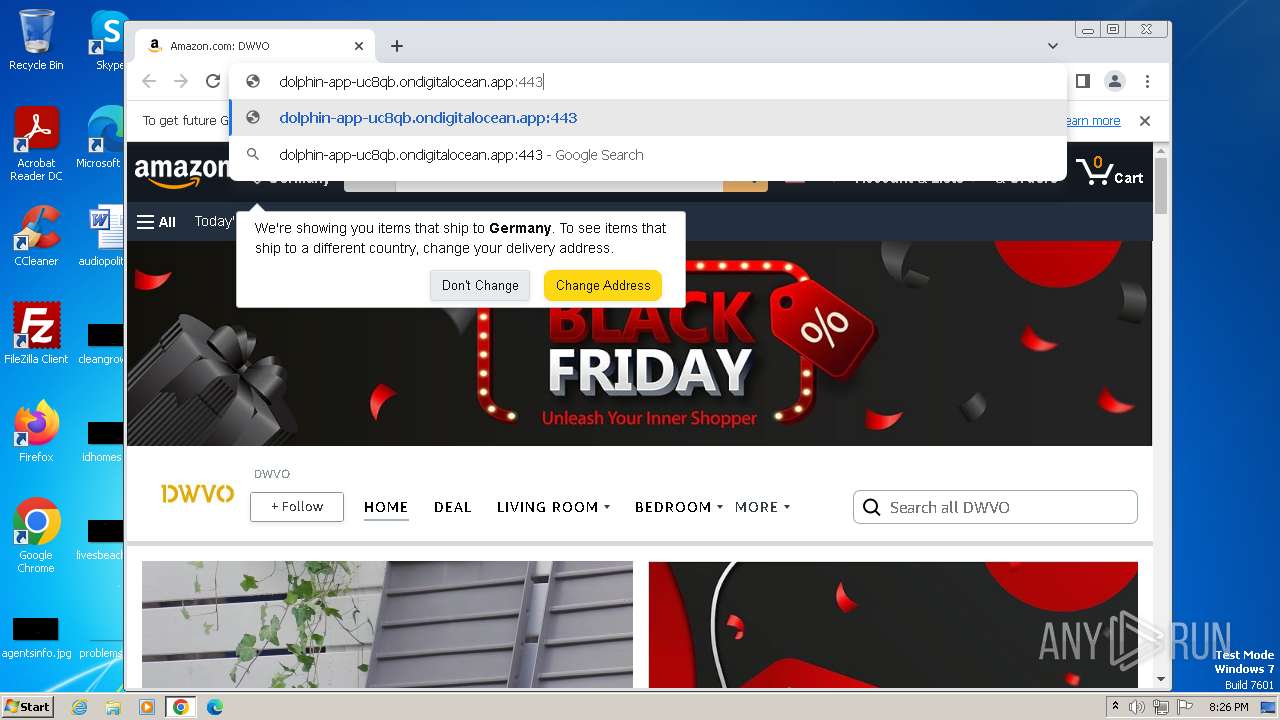
Task: Open the Chrome profile avatar
Action: click(x=1115, y=81)
